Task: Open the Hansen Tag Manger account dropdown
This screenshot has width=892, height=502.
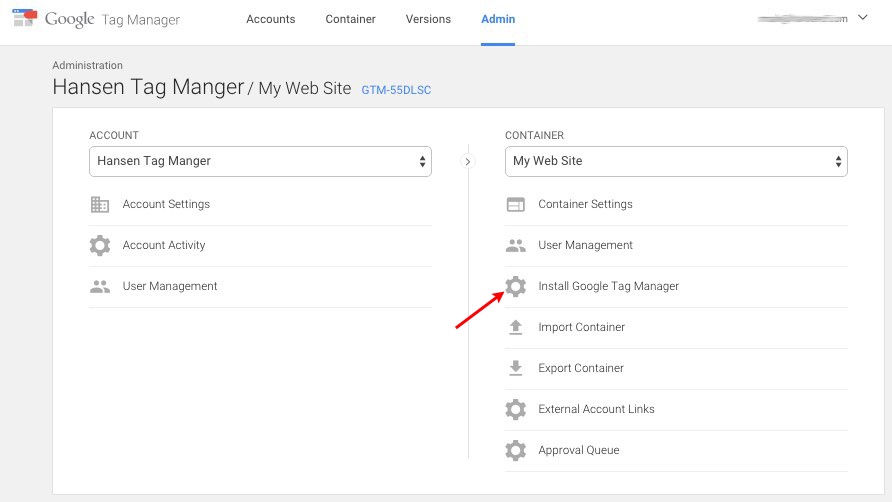Action: pos(260,161)
